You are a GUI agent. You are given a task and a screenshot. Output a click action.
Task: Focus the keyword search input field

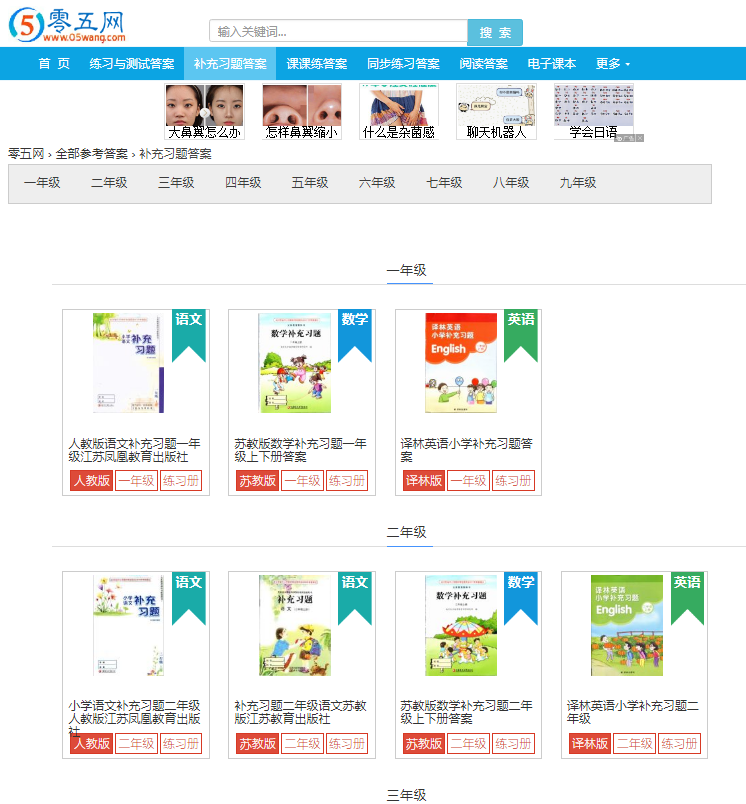[338, 31]
